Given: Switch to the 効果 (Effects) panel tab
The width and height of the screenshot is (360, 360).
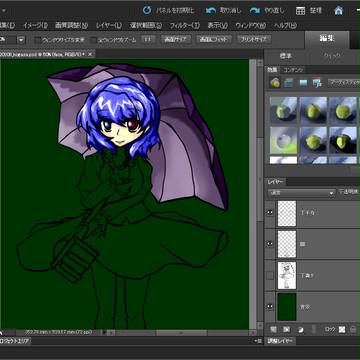Looking at the screenshot, I should click(x=271, y=70).
